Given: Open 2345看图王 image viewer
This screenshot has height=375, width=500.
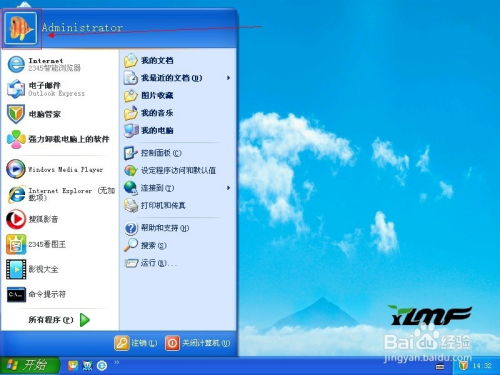Looking at the screenshot, I should [16, 244].
